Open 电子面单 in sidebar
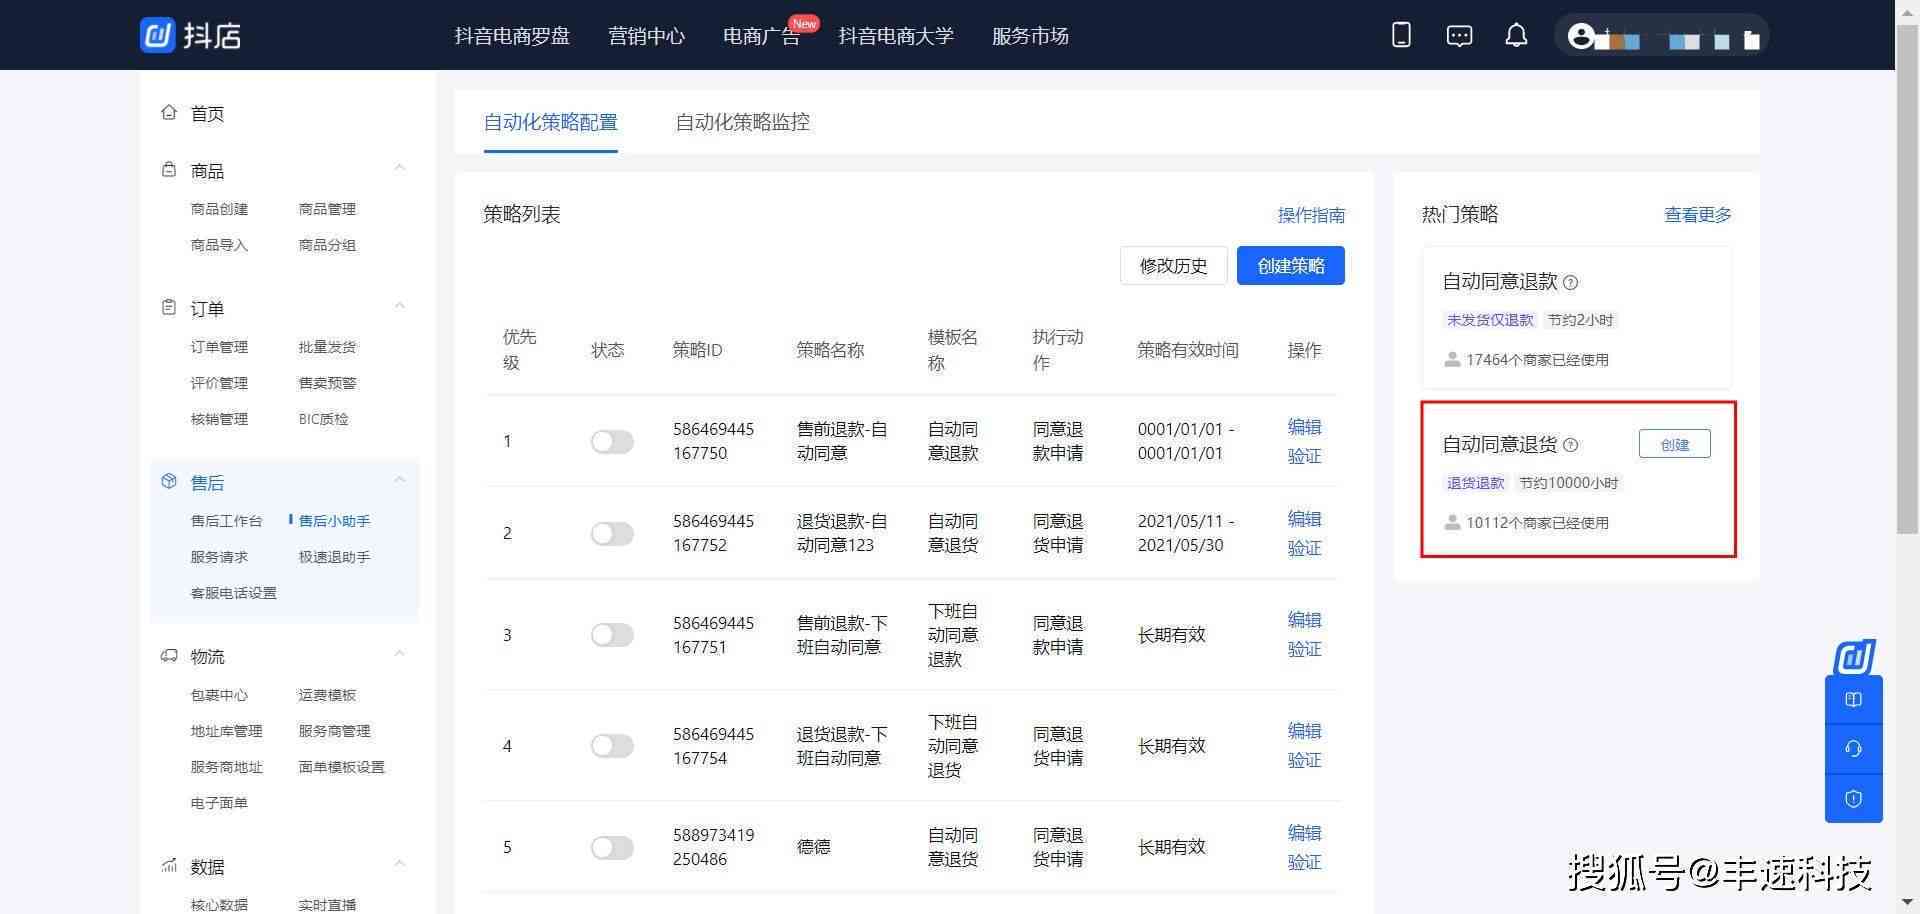Screen dimensions: 1920x914 click(x=219, y=803)
